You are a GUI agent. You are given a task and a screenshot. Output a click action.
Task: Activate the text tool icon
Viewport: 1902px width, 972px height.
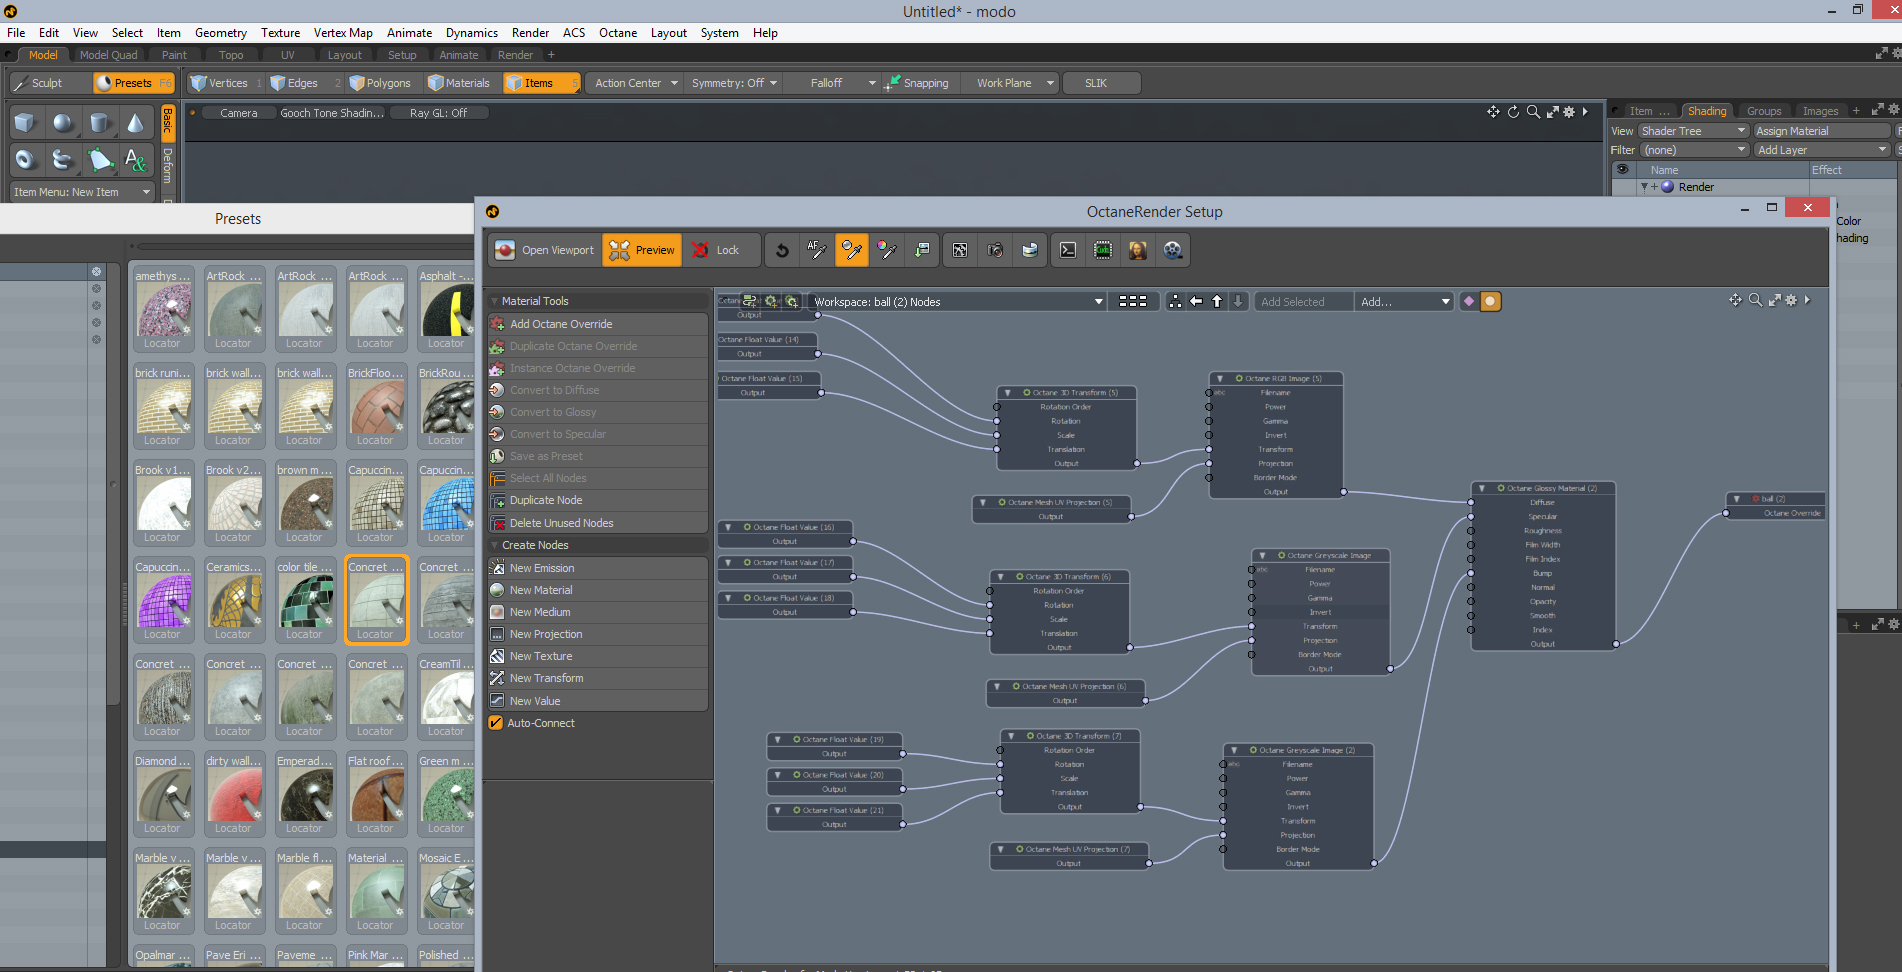point(135,159)
